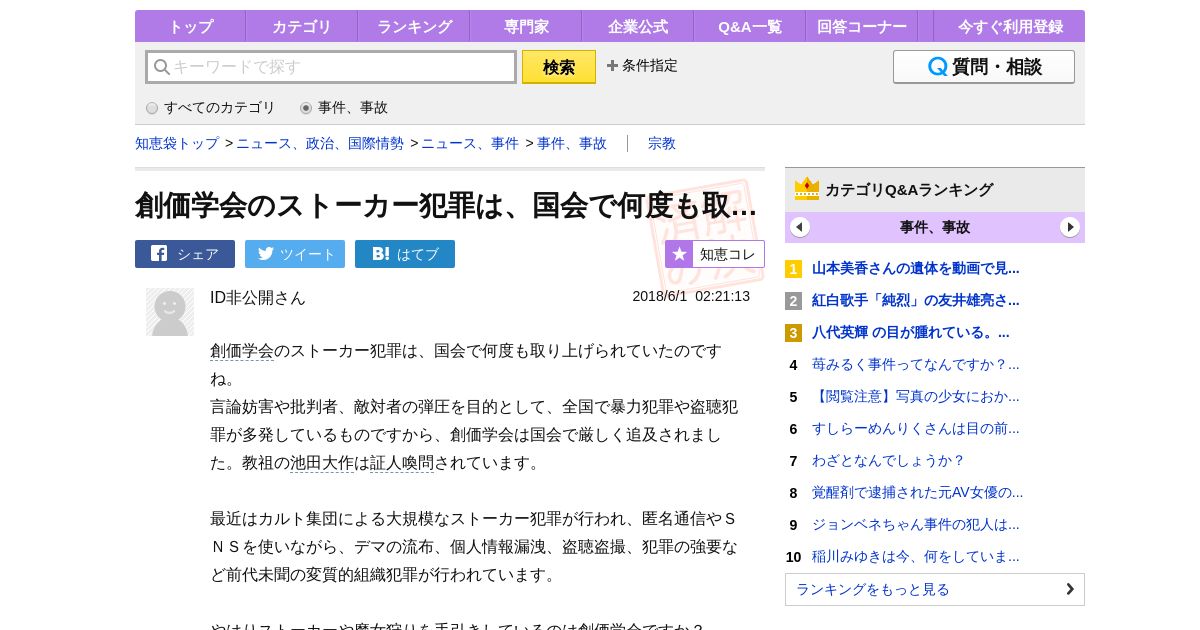Open ranking 8 覚醒剤で逮捕された link
This screenshot has height=630, width=1200.
pyautogui.click(x=918, y=492)
